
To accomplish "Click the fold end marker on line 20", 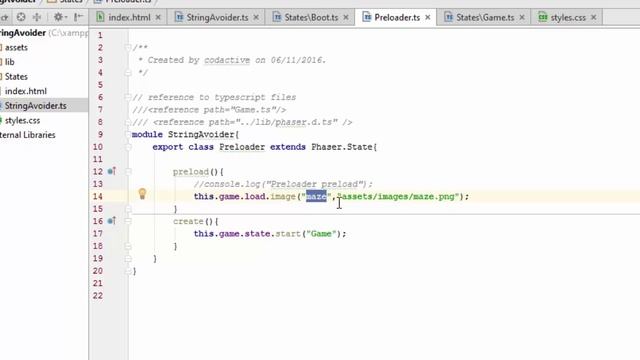I will (x=128, y=271).
